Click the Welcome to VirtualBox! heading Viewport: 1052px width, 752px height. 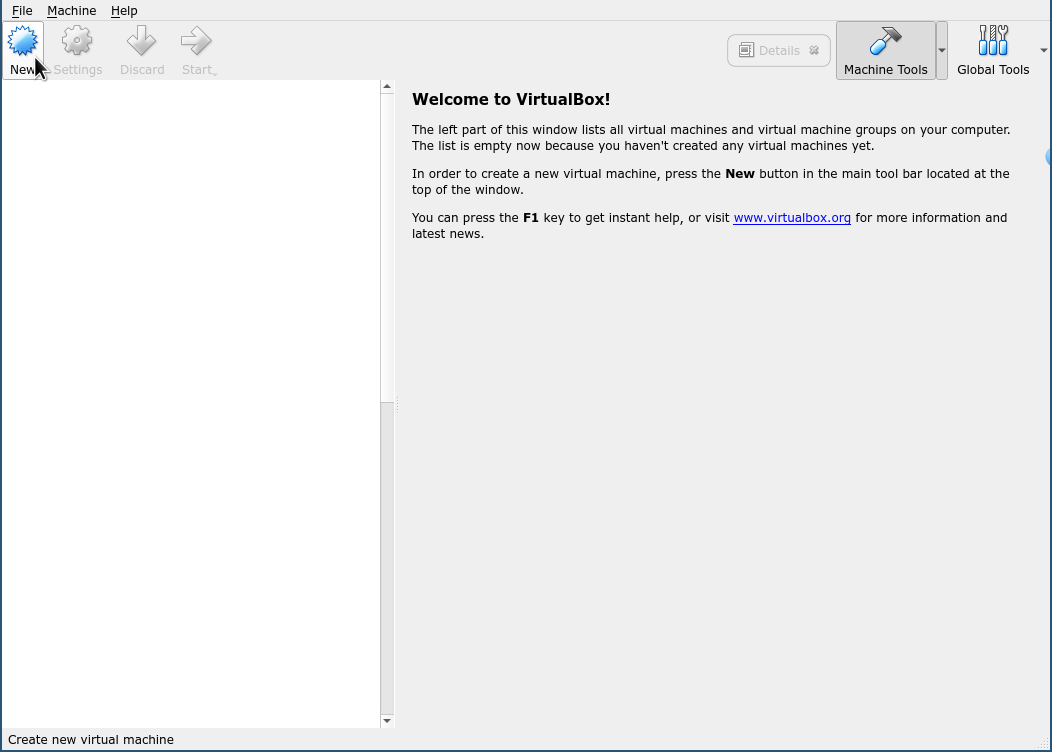(511, 99)
